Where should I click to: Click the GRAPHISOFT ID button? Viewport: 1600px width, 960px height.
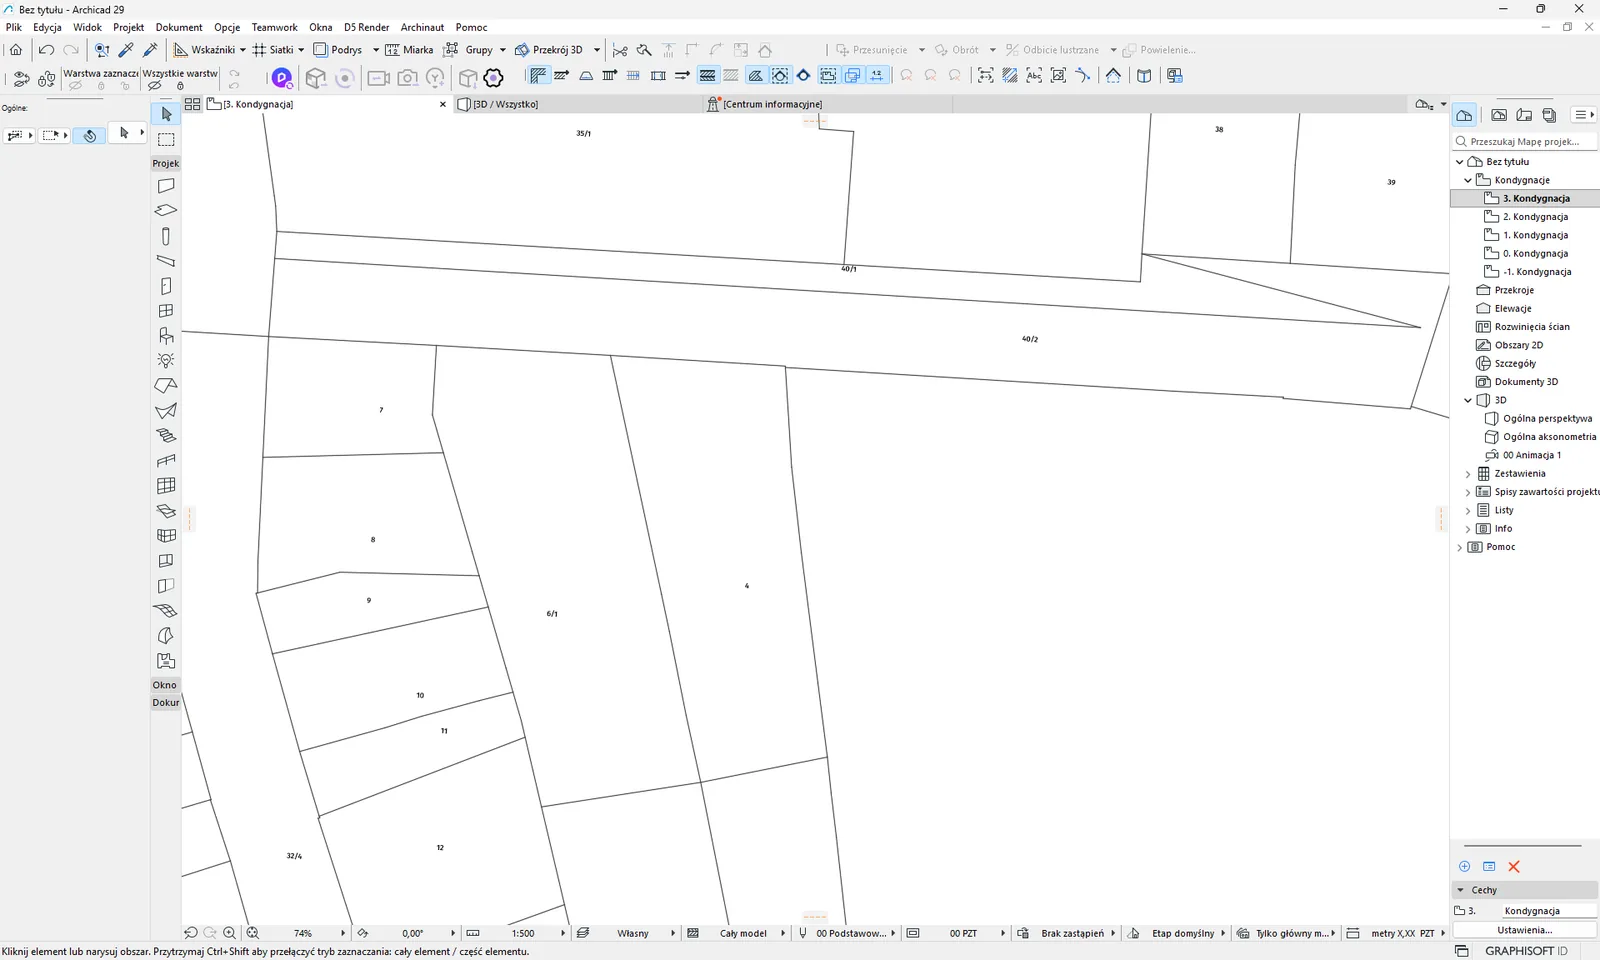pos(1526,951)
